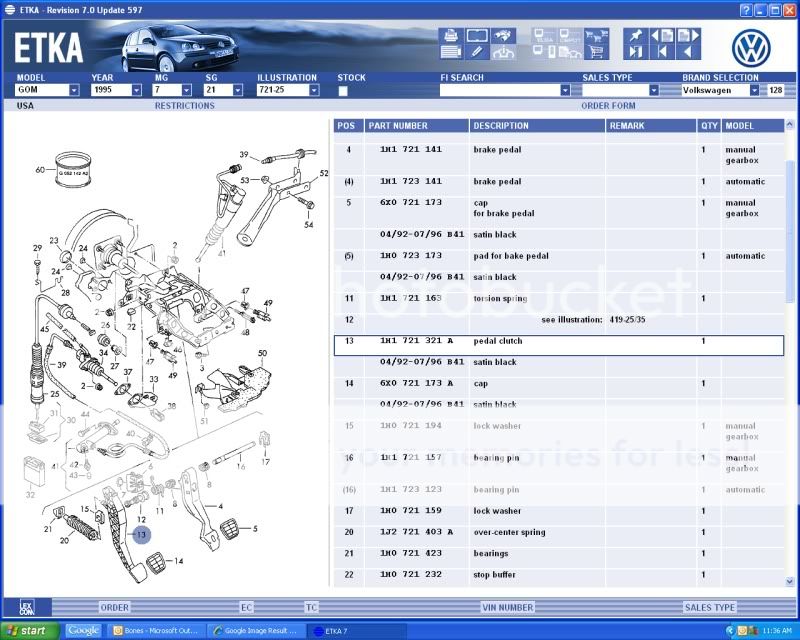The image size is (800, 640).
Task: Expand the YEAR dropdown showing 1995
Action: click(x=135, y=90)
